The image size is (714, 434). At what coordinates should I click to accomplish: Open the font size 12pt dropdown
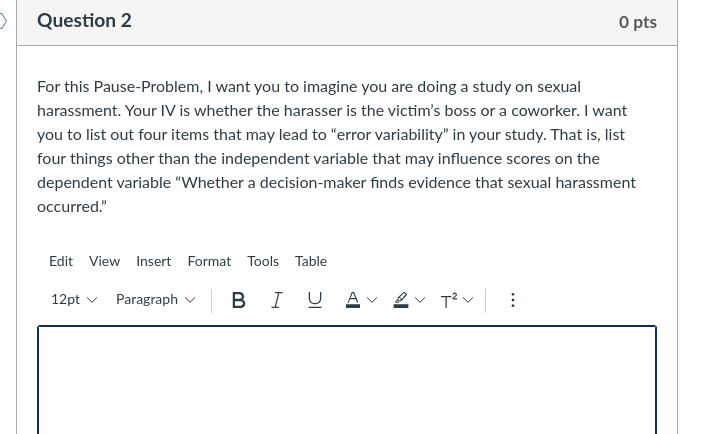pos(74,300)
